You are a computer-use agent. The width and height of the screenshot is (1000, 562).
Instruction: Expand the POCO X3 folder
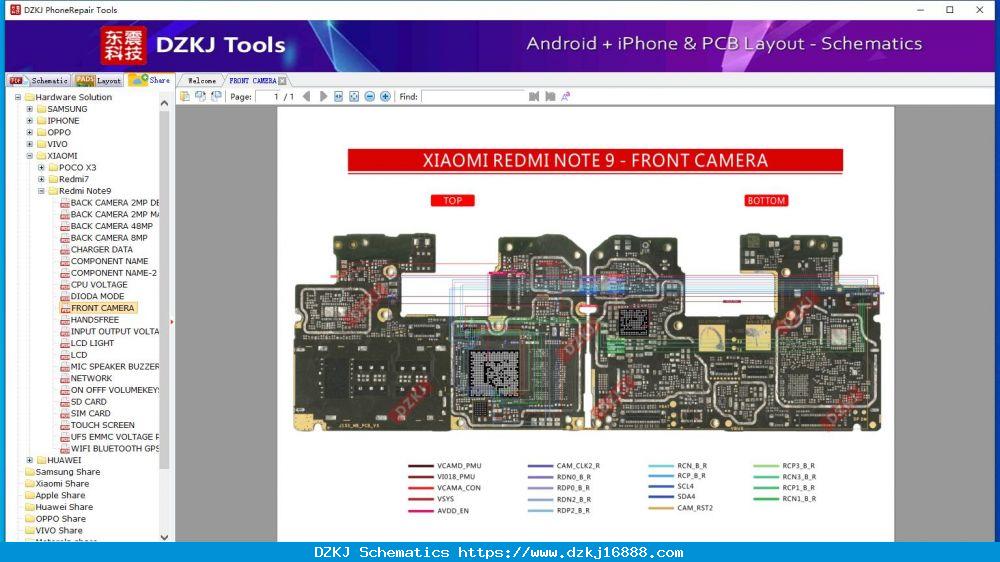coord(41,168)
